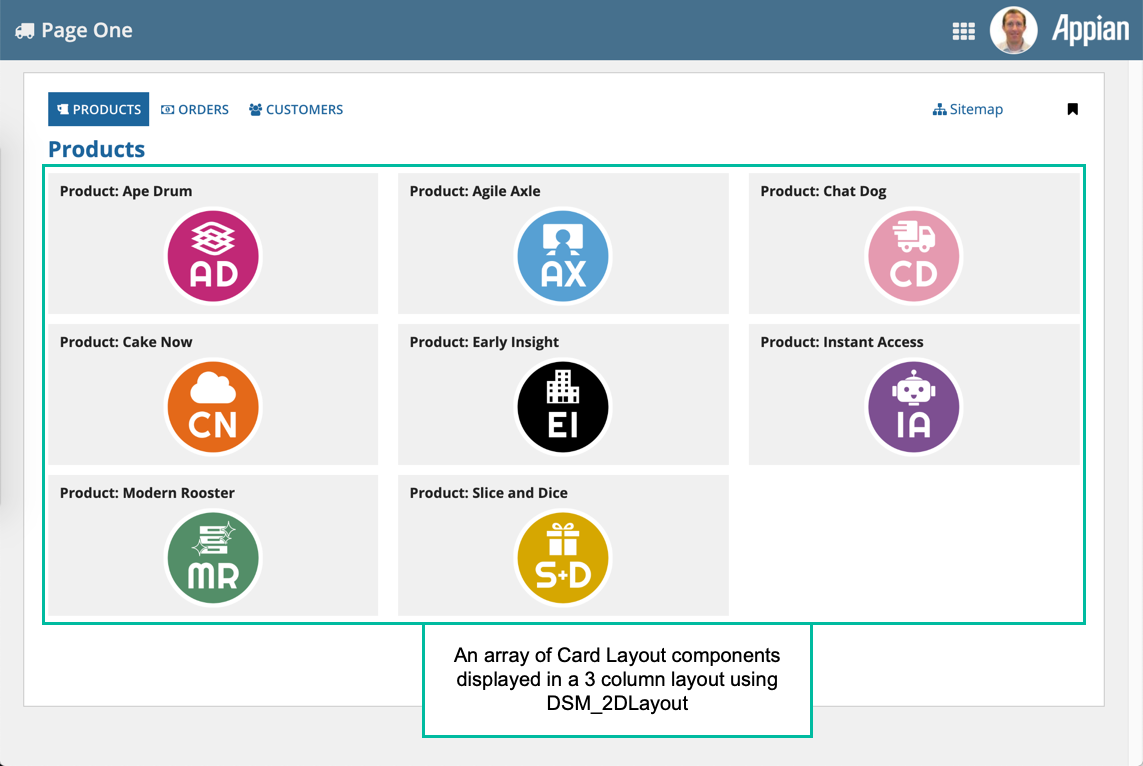Switch to the Orders tab

[x=195, y=110]
